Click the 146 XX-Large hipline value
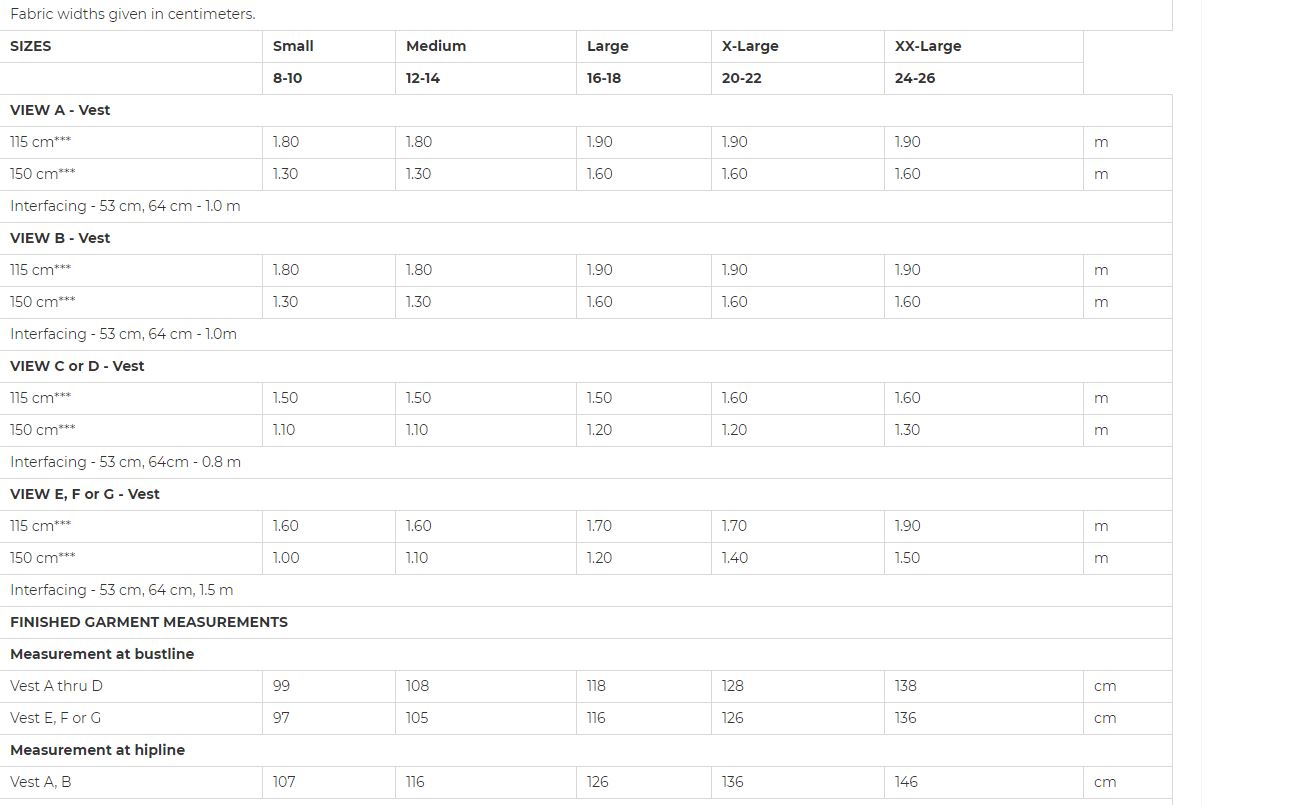 point(906,782)
